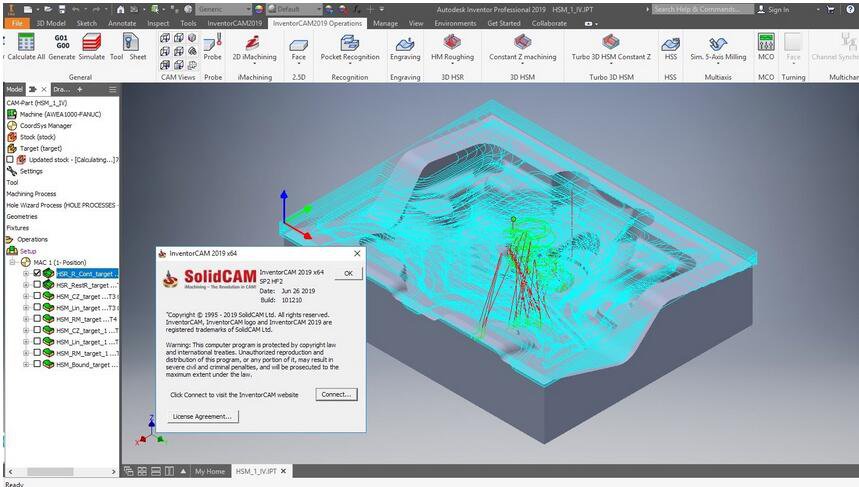The height and width of the screenshot is (487, 859).
Task: Click the Connect... button
Action: click(x=336, y=394)
